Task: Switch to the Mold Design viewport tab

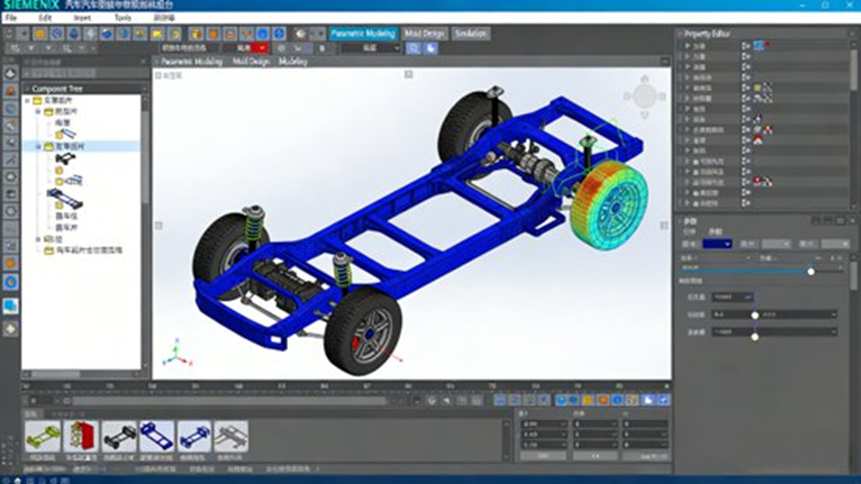Action: pyautogui.click(x=250, y=61)
